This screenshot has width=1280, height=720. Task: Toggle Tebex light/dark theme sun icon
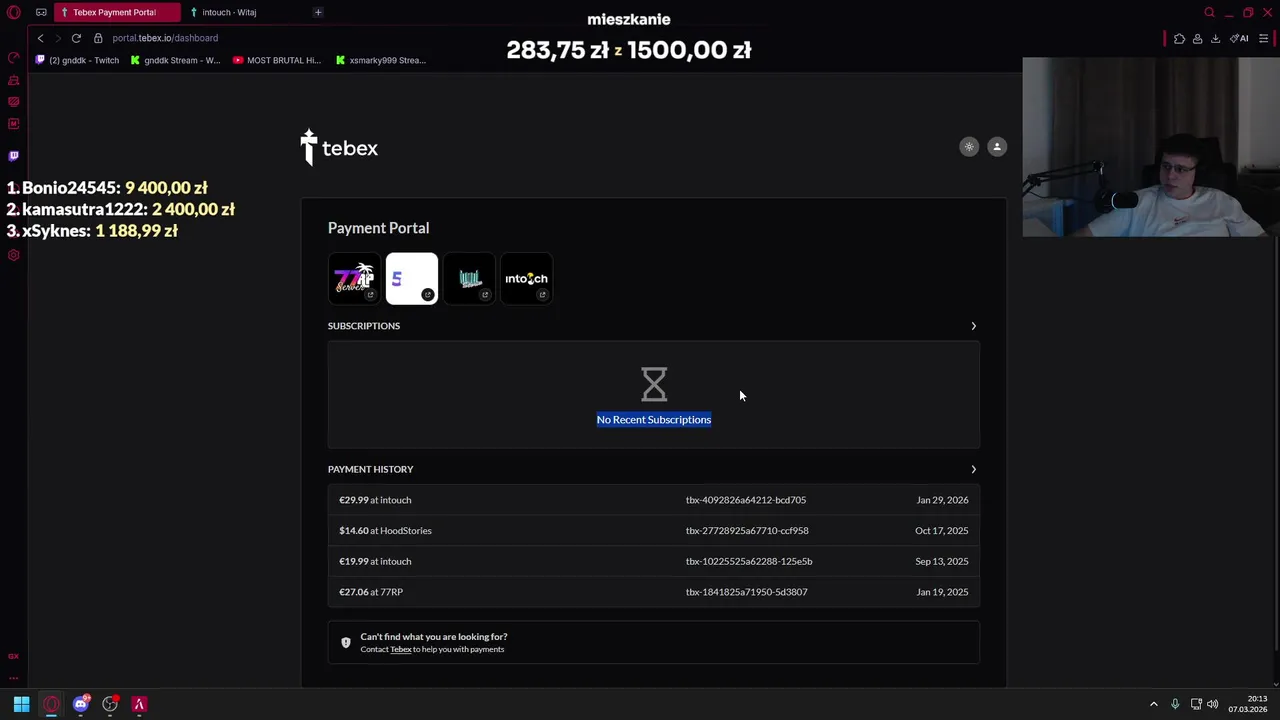(x=969, y=147)
